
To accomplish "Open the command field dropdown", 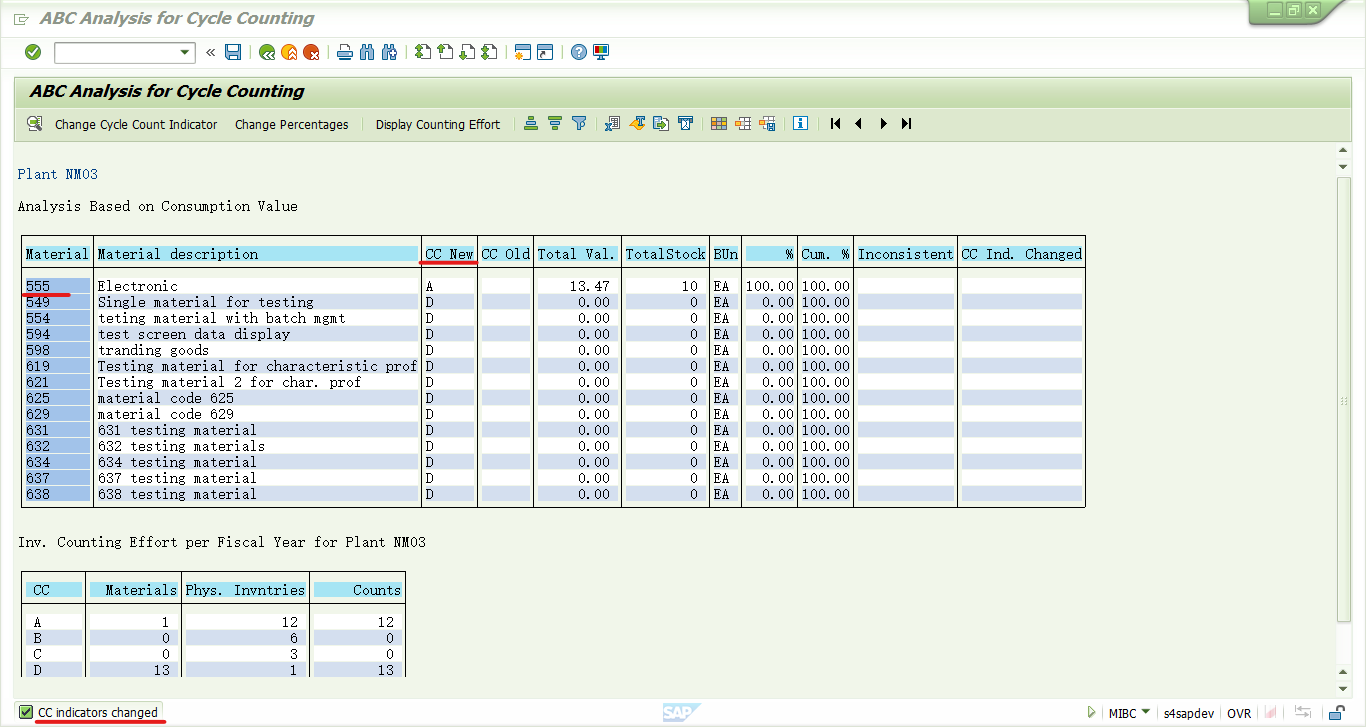I will tap(186, 52).
